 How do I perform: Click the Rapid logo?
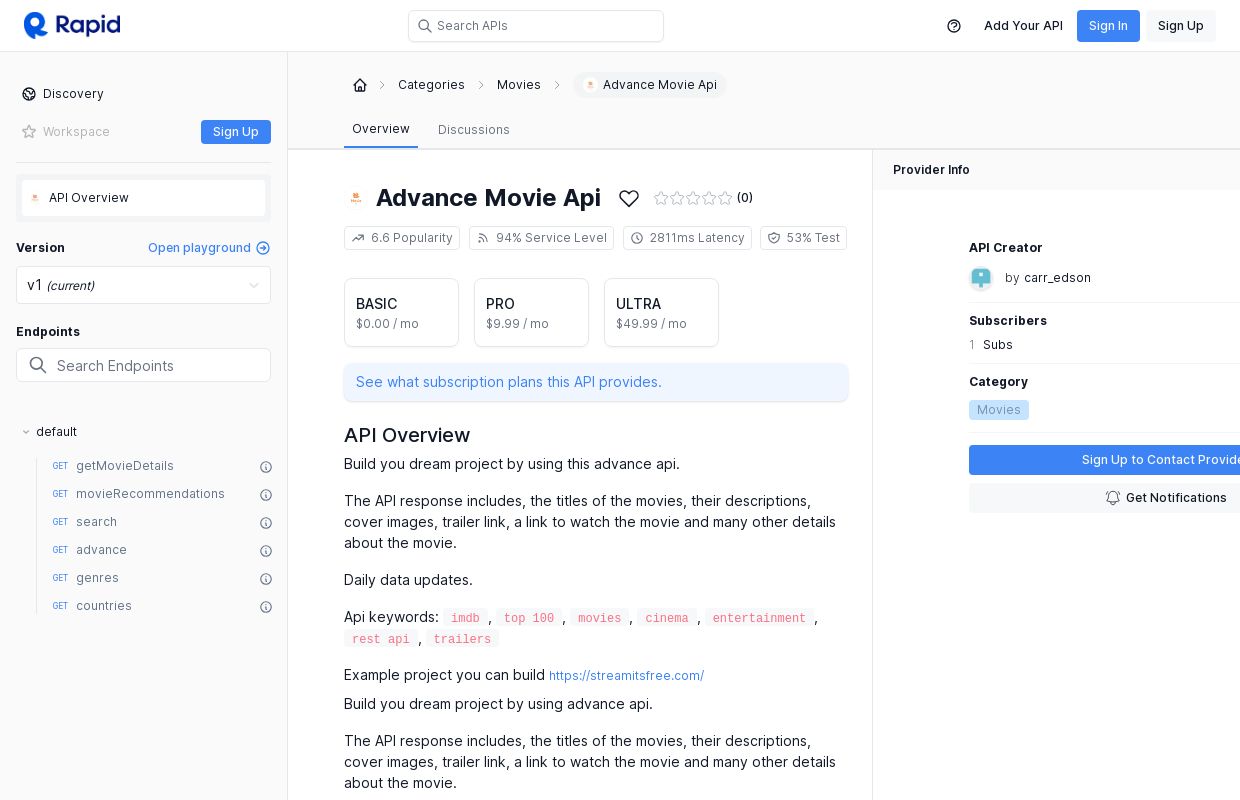tap(72, 25)
